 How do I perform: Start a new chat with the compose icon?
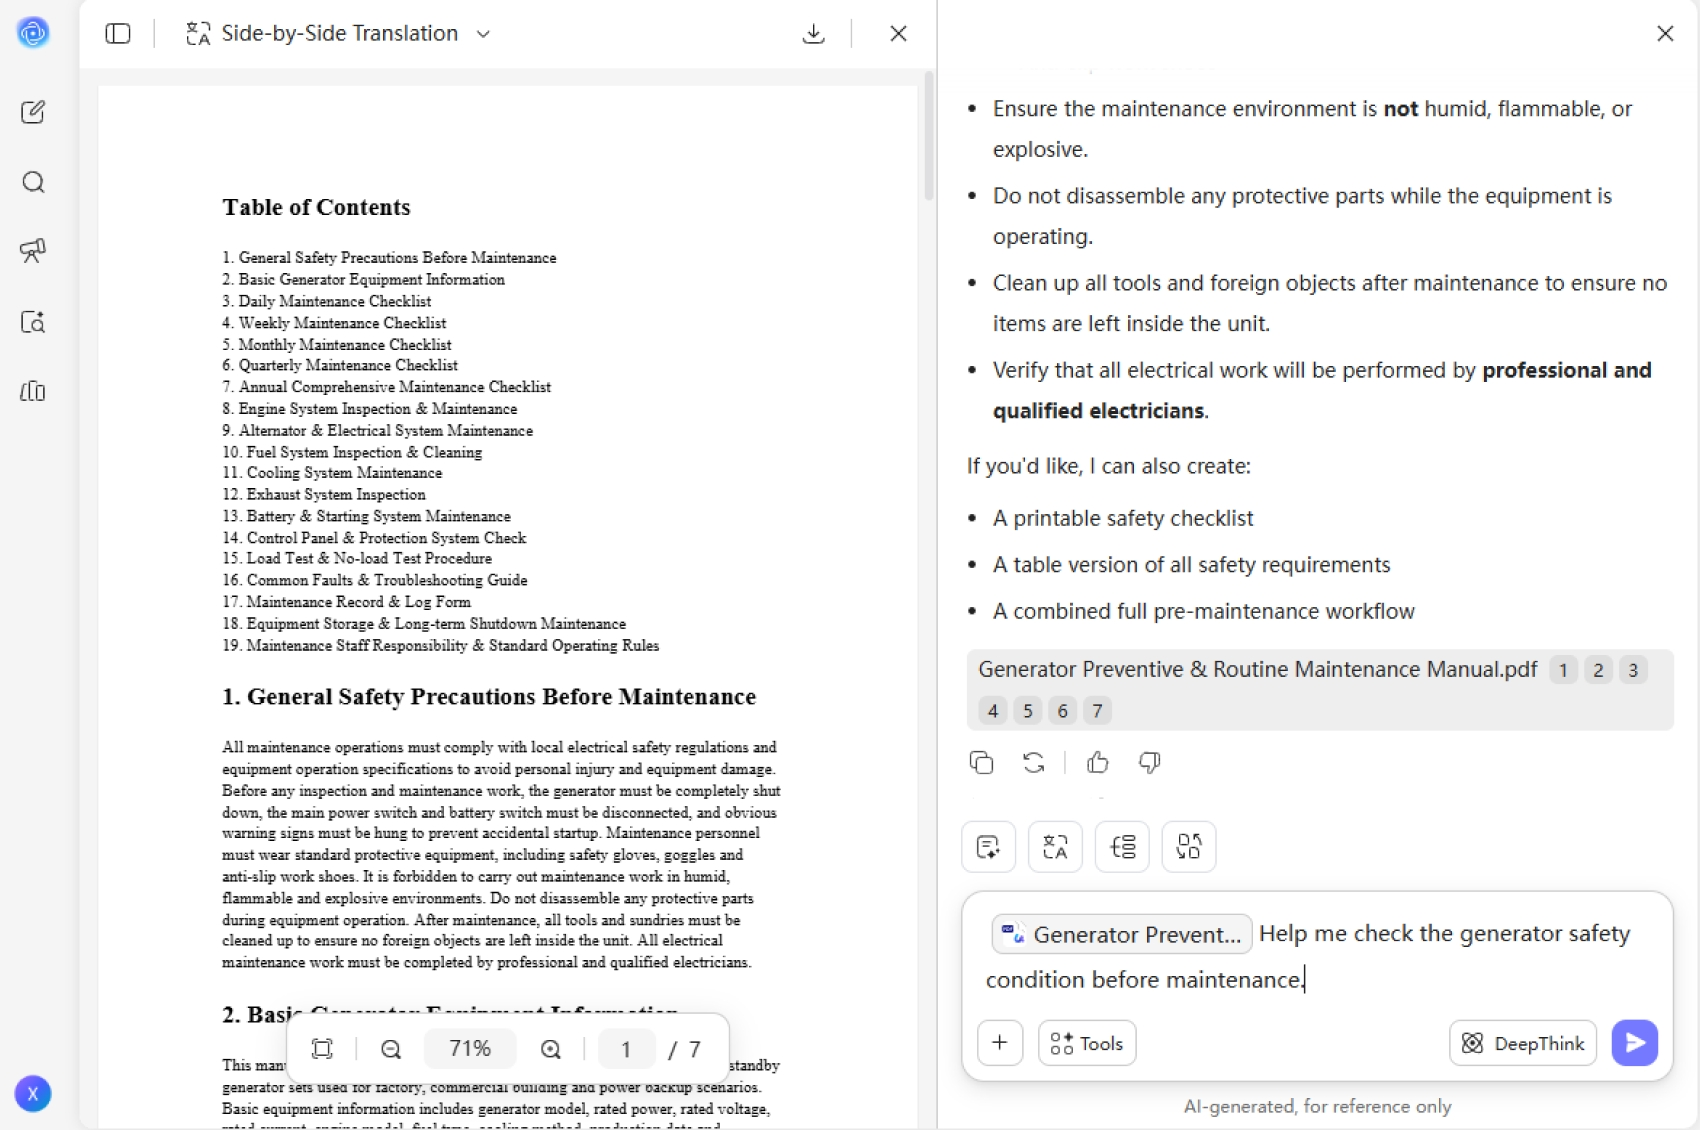(x=33, y=111)
